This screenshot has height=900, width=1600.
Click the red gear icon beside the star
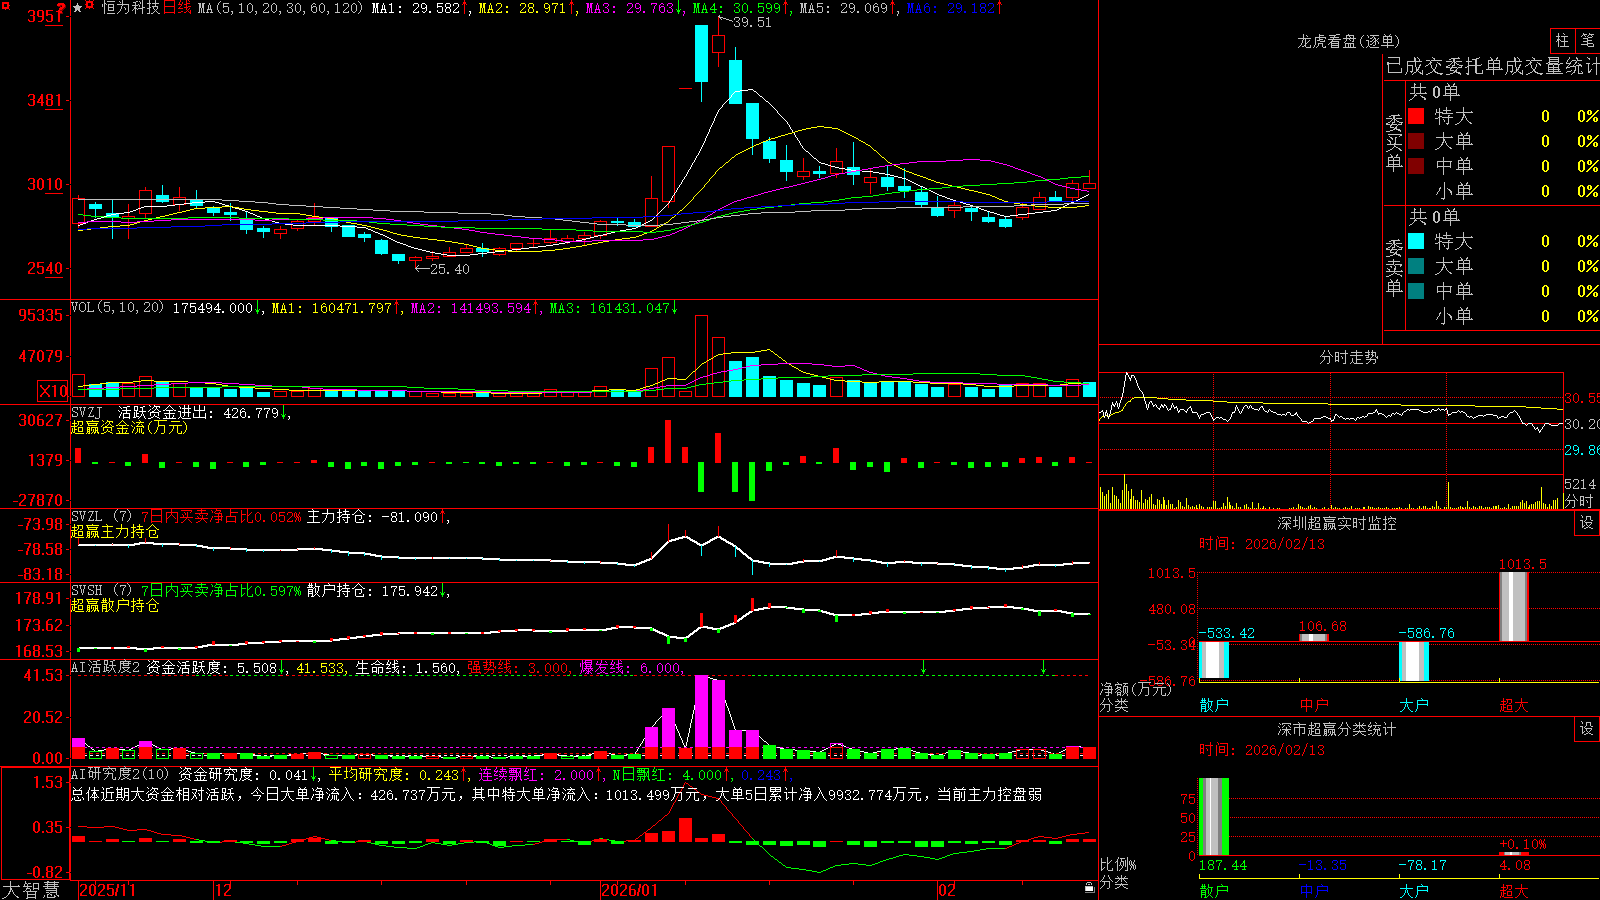(x=89, y=4)
